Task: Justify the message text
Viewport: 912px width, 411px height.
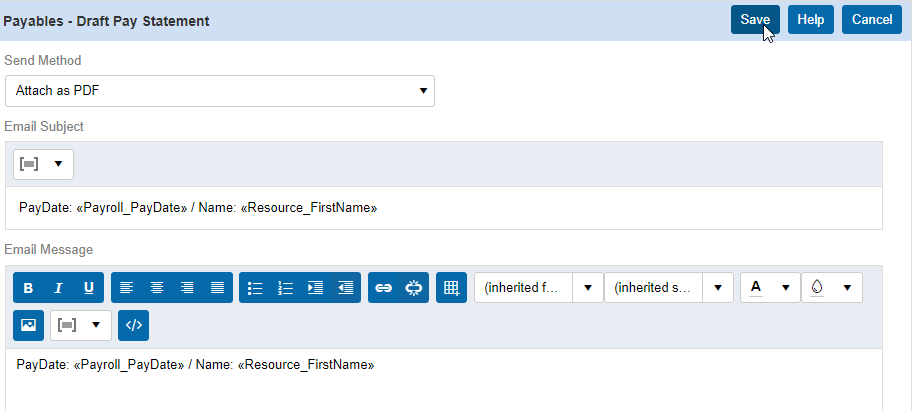Action: pyautogui.click(x=217, y=288)
